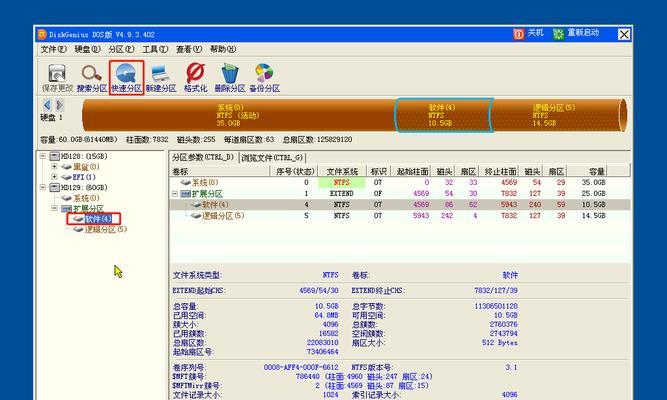Open the 硬盘(D) menu
The image size is (667, 400).
coord(87,49)
